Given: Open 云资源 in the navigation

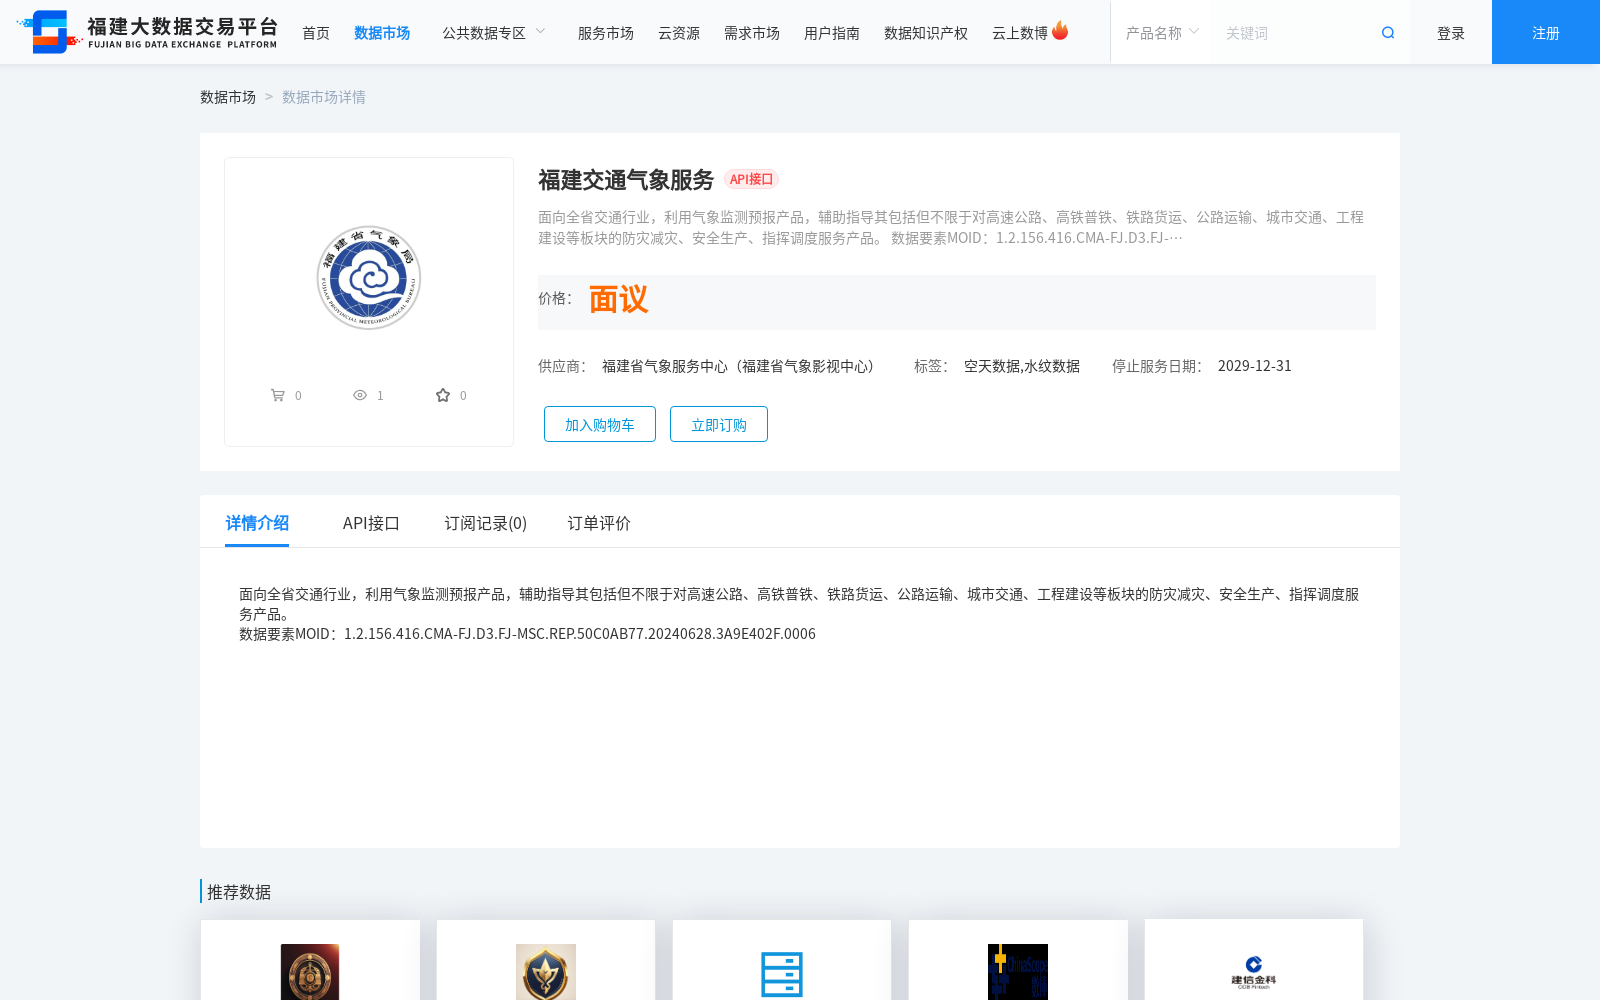Looking at the screenshot, I should (x=679, y=33).
